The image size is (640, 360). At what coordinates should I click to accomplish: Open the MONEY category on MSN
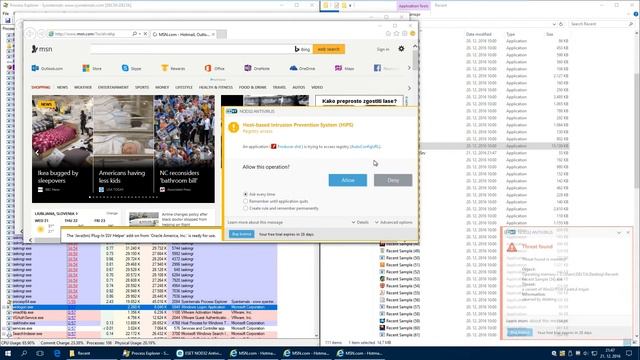162,87
